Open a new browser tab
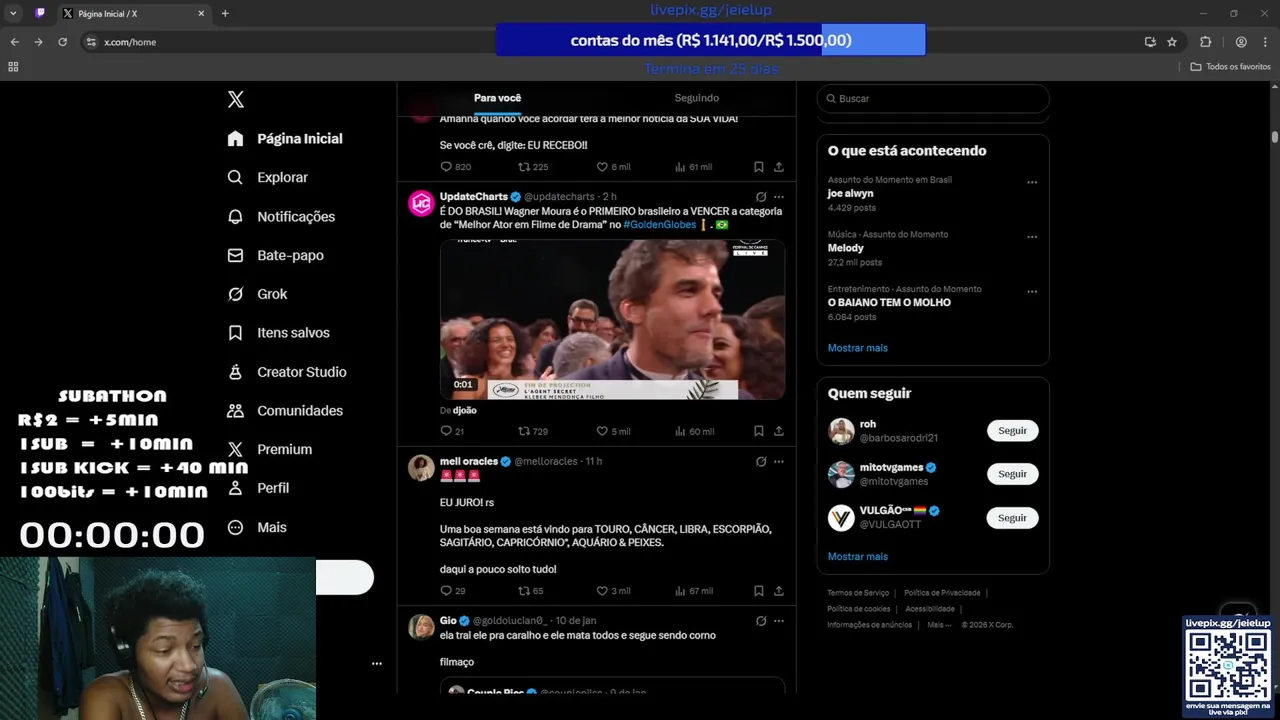1280x720 pixels. coord(225,14)
